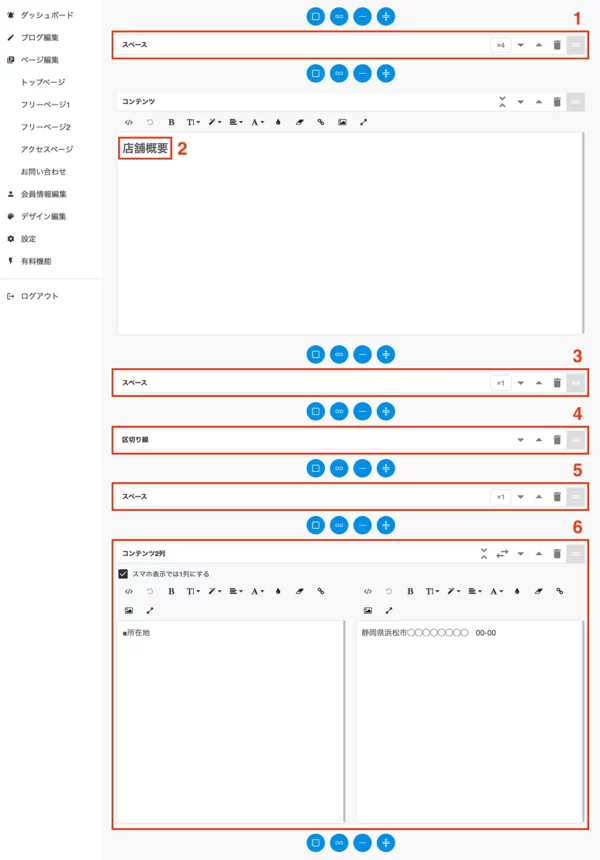Go to デザイン編集 in the sidebar
Viewport: 600px width, 860px height.
tap(43, 216)
